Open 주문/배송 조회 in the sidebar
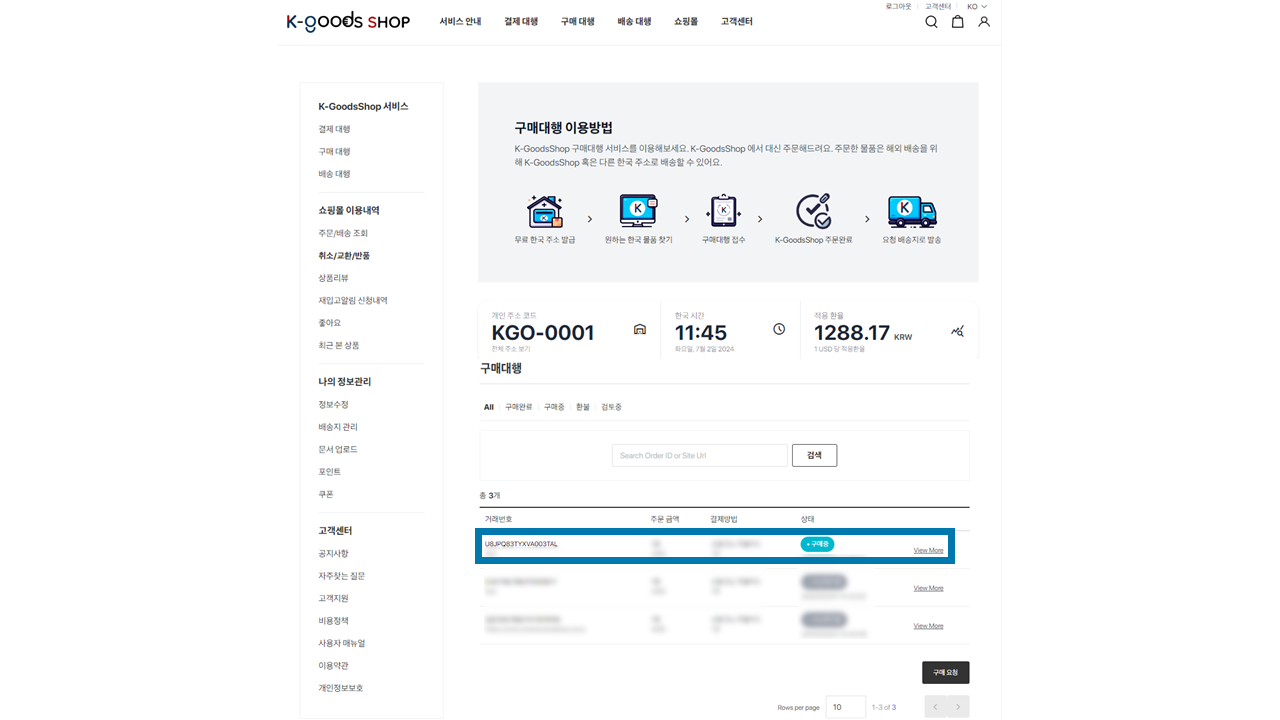Viewport: 1280px width, 720px height. (343, 233)
